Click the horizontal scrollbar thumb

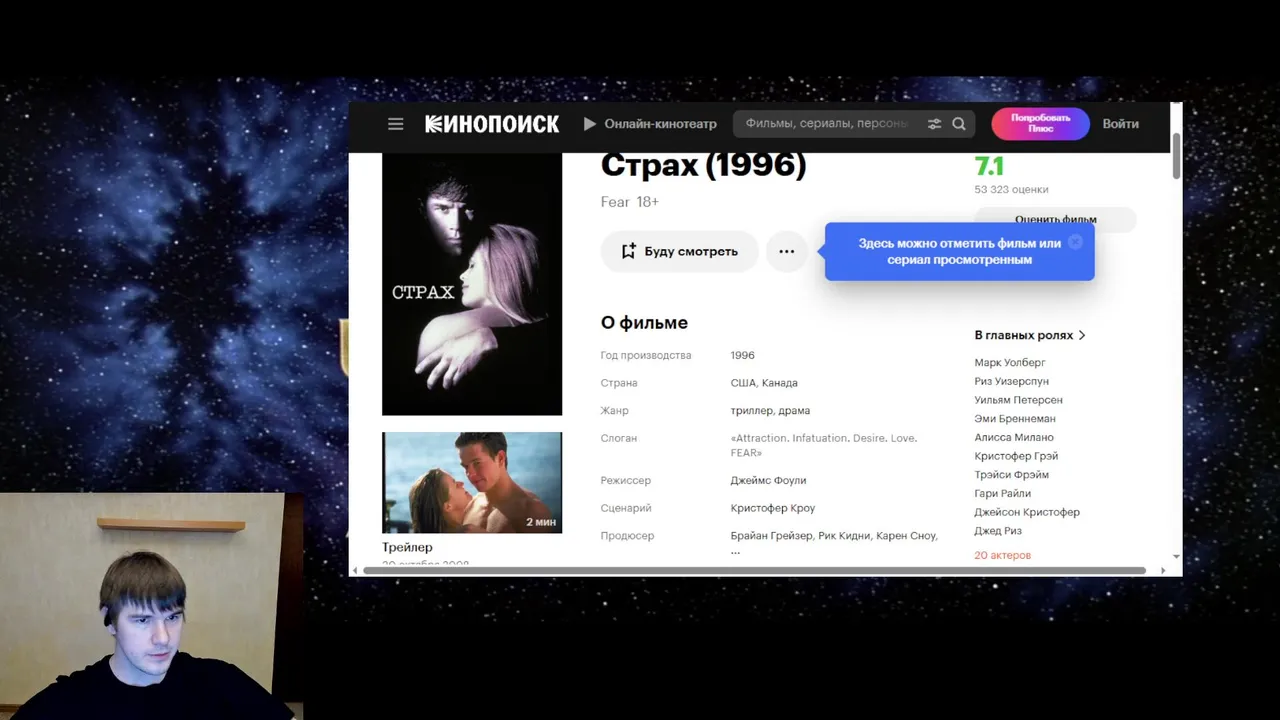[754, 570]
